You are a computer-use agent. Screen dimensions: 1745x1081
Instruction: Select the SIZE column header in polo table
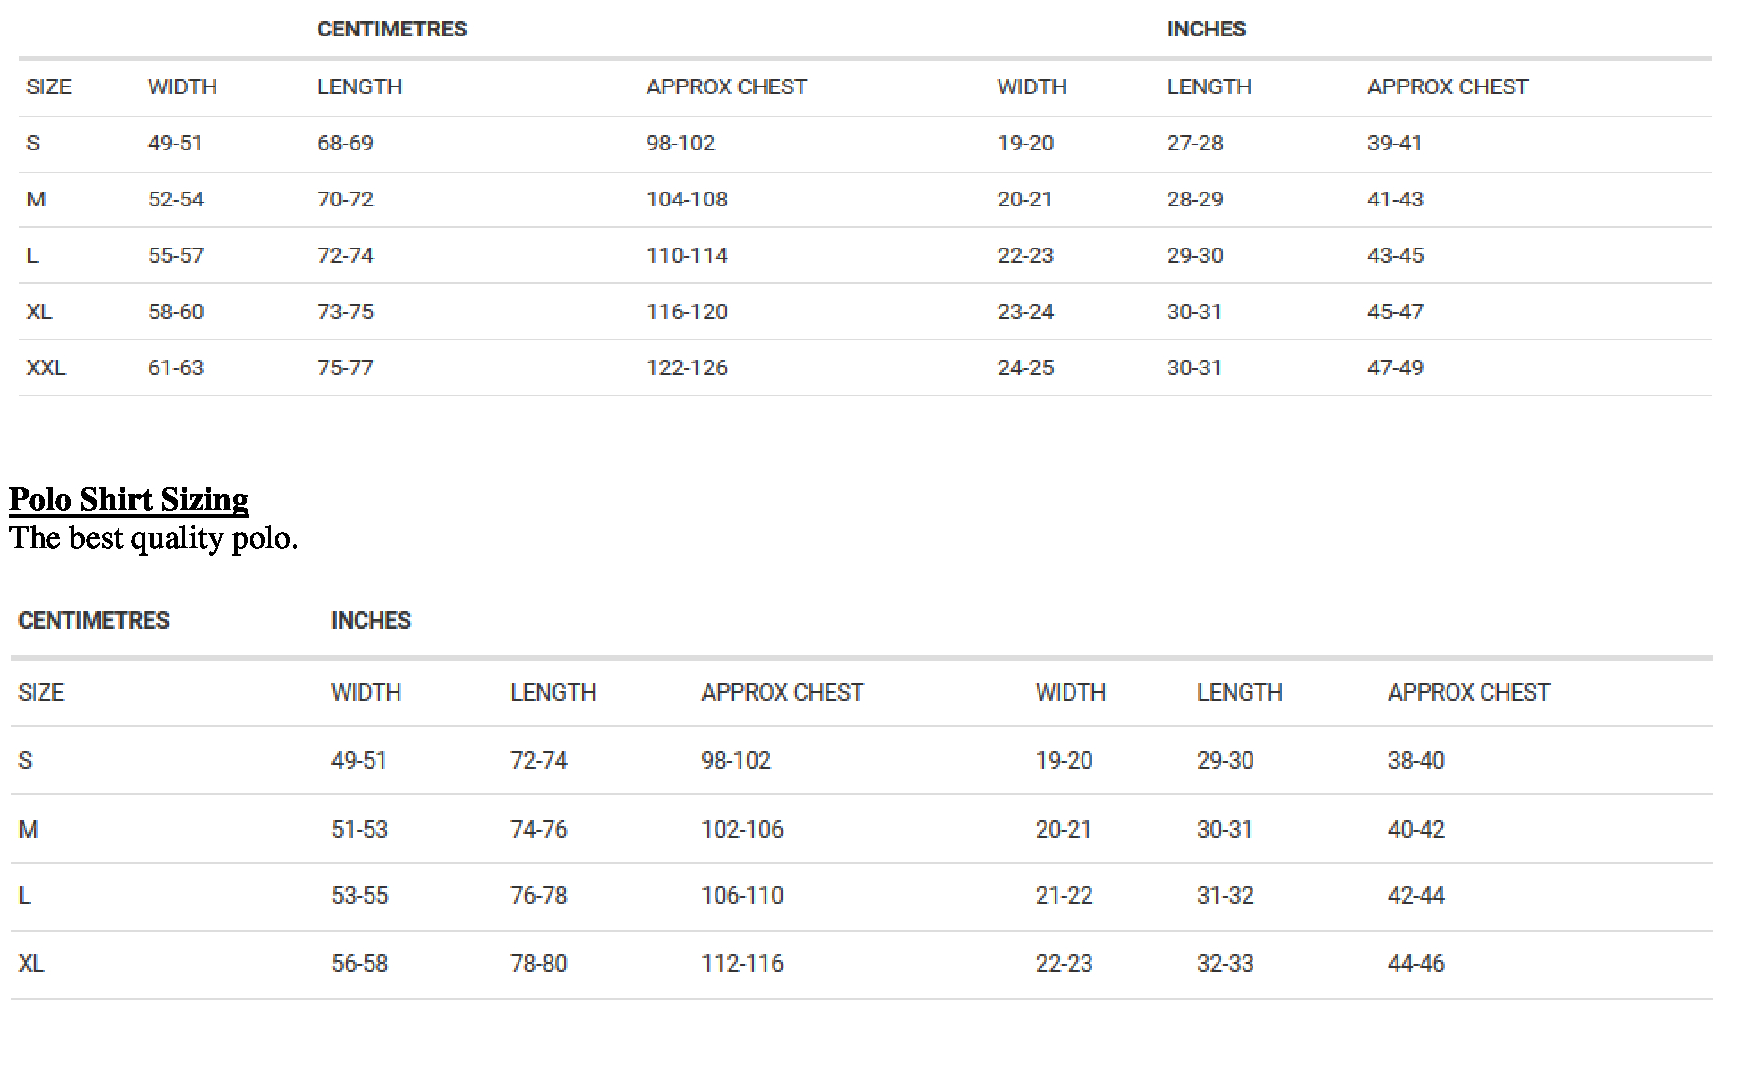pos(41,692)
